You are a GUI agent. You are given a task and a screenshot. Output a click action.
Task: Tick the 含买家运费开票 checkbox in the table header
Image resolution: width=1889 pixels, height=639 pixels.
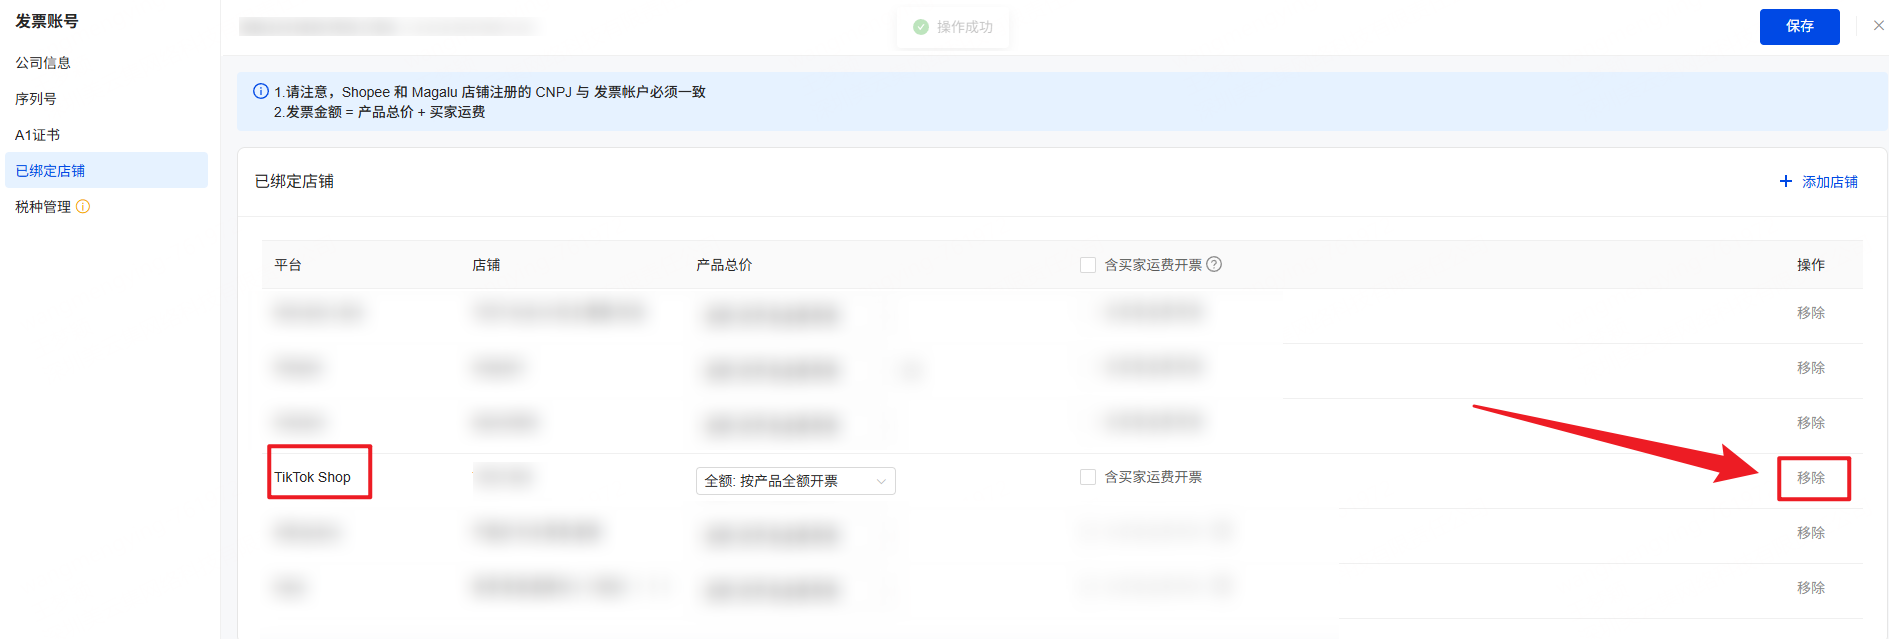[x=1088, y=265]
